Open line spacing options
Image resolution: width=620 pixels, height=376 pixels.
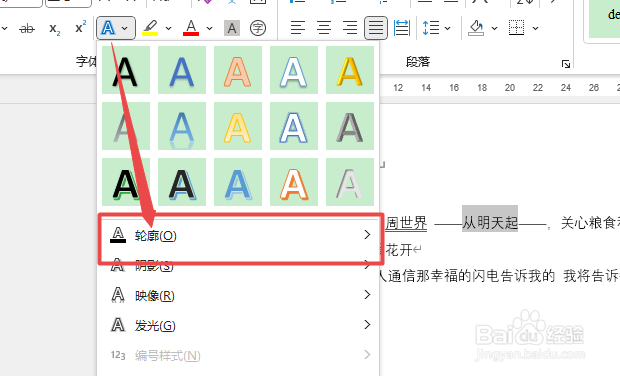tap(431, 28)
